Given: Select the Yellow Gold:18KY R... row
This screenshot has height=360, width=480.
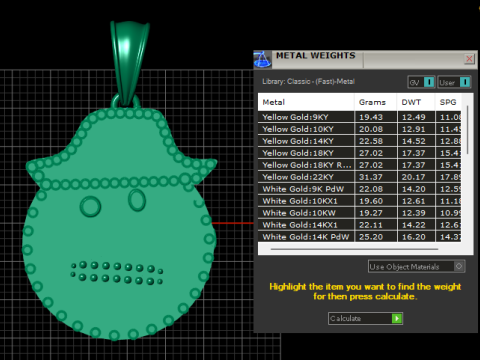Looking at the screenshot, I should [x=360, y=165].
